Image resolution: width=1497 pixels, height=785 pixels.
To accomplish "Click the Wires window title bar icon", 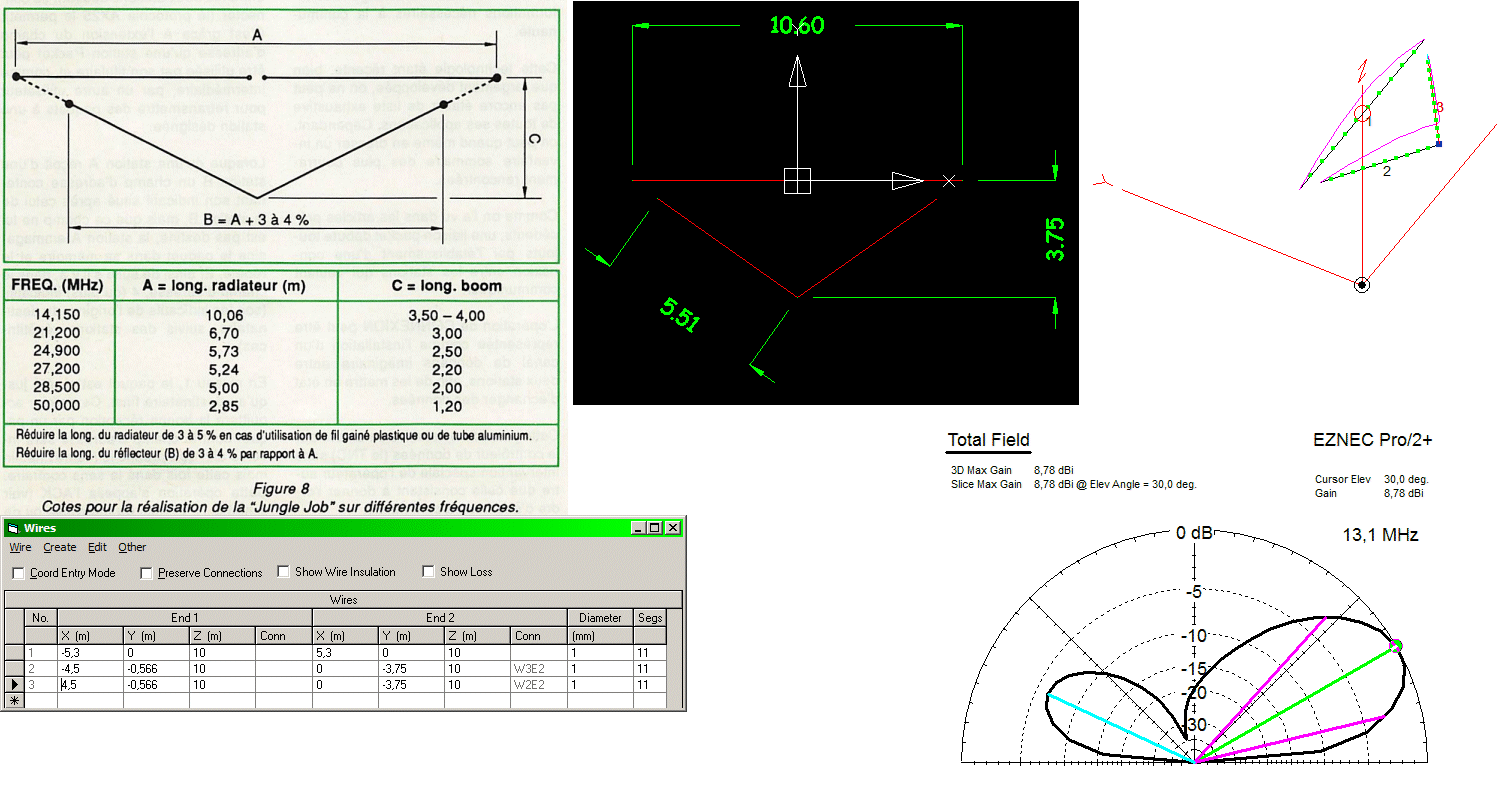I will pos(13,527).
